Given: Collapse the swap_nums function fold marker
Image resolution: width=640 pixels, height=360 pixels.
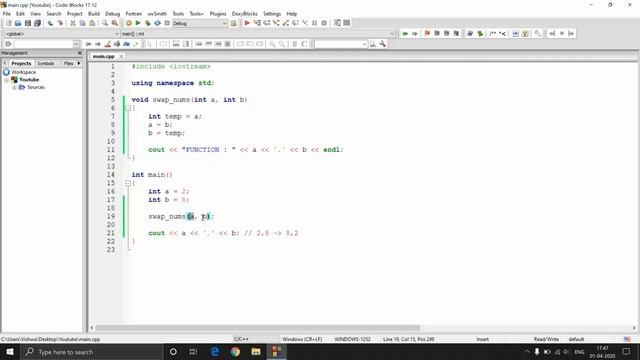Looking at the screenshot, I should click(128, 108).
